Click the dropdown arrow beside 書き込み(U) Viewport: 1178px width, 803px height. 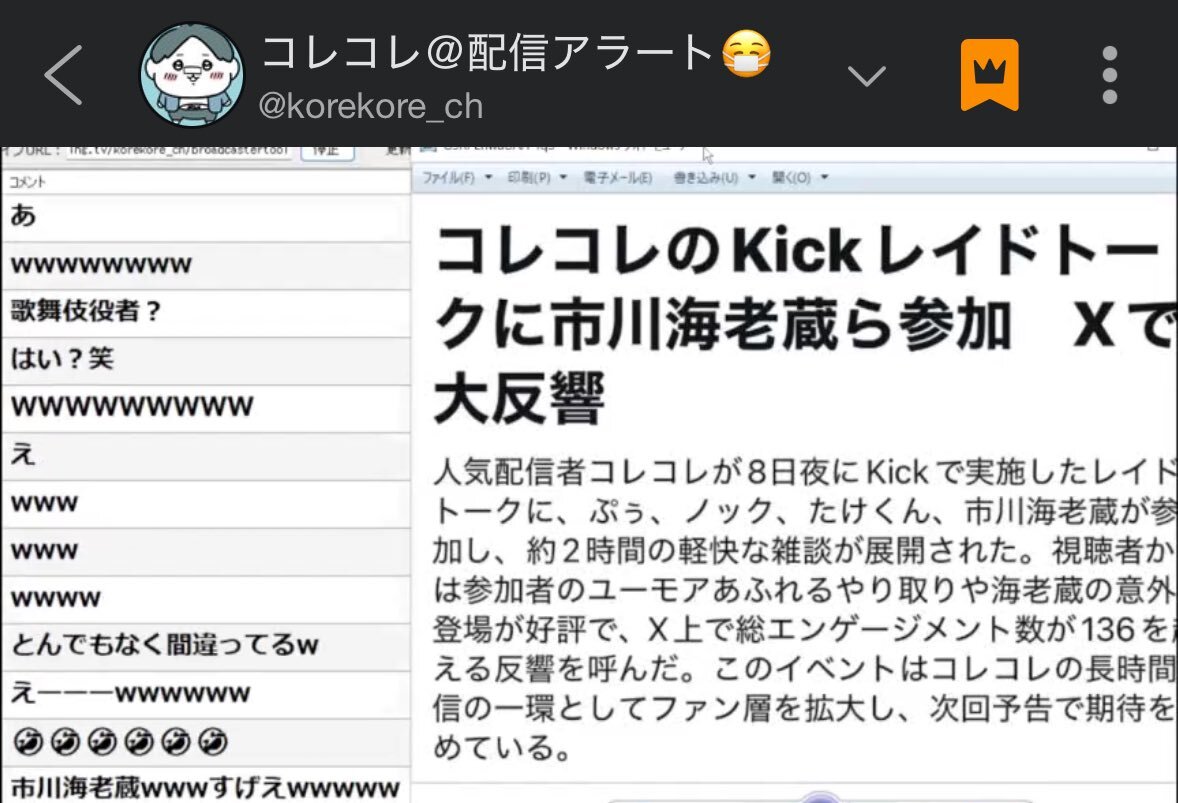click(x=751, y=178)
